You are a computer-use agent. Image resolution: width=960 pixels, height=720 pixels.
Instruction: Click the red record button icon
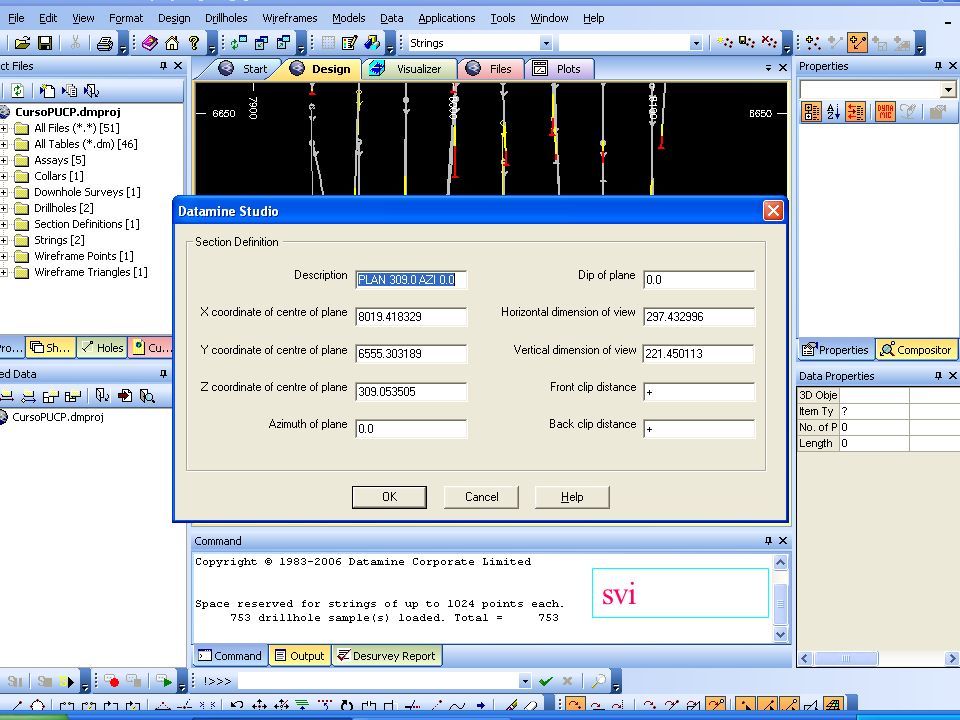pyautogui.click(x=111, y=681)
